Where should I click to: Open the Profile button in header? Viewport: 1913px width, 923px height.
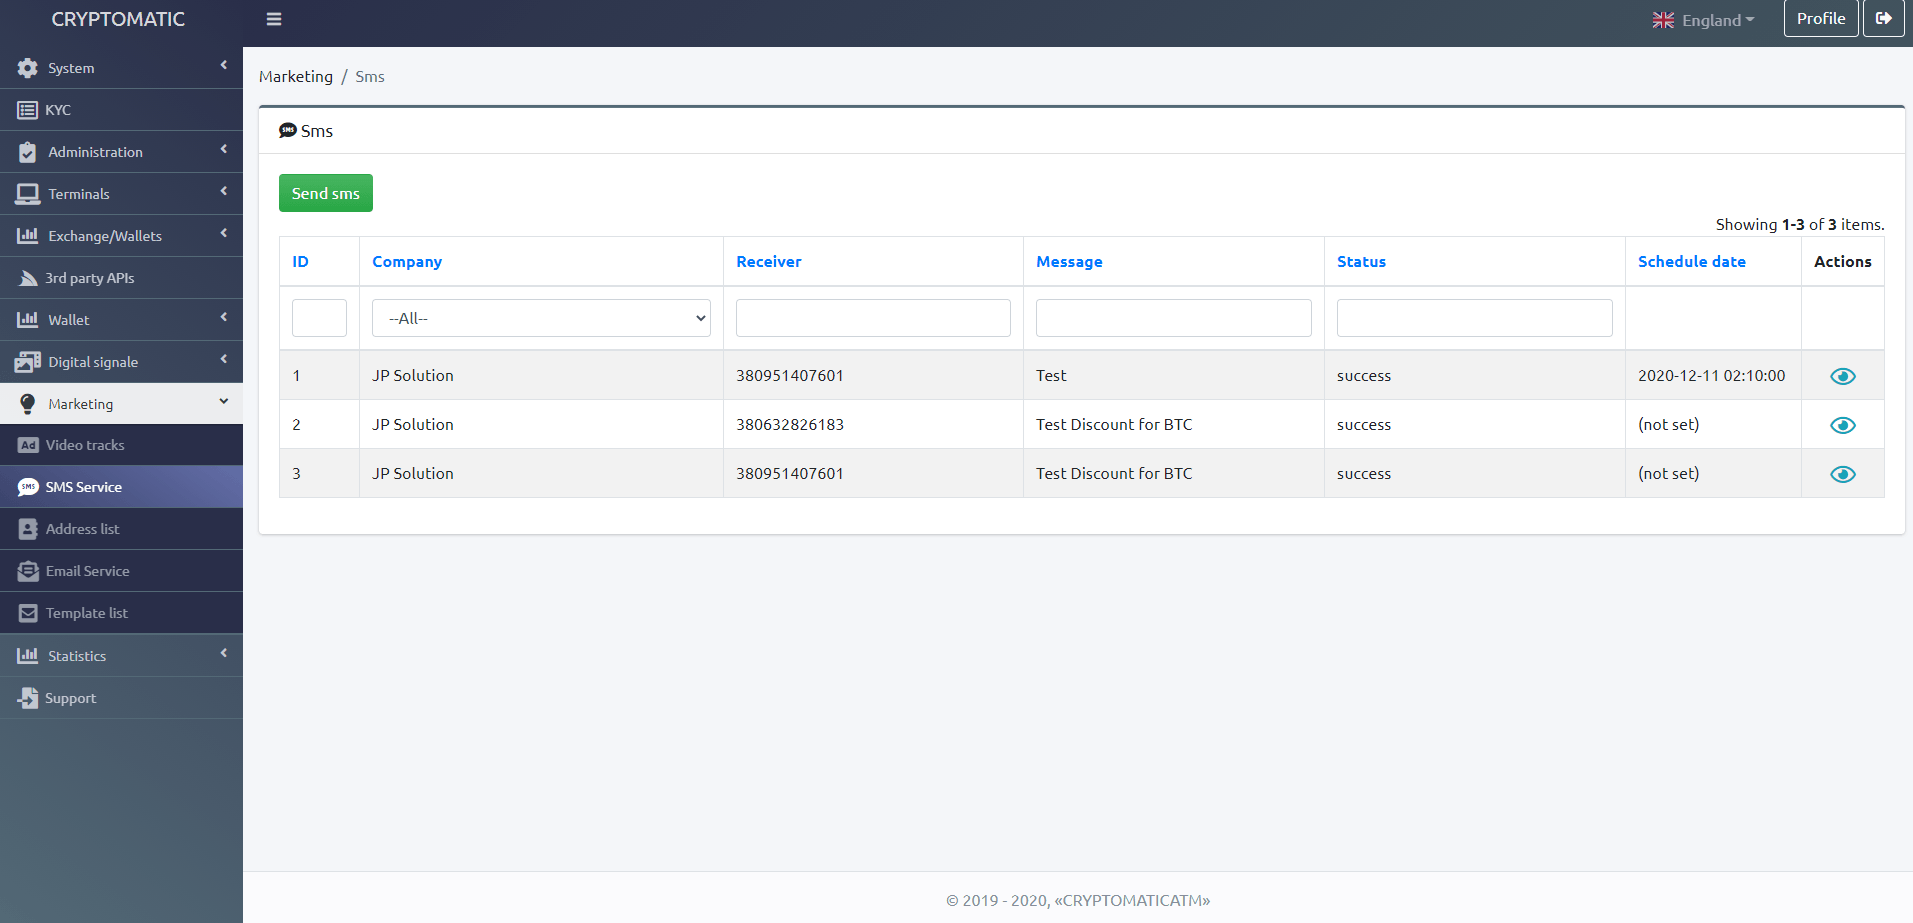point(1820,19)
